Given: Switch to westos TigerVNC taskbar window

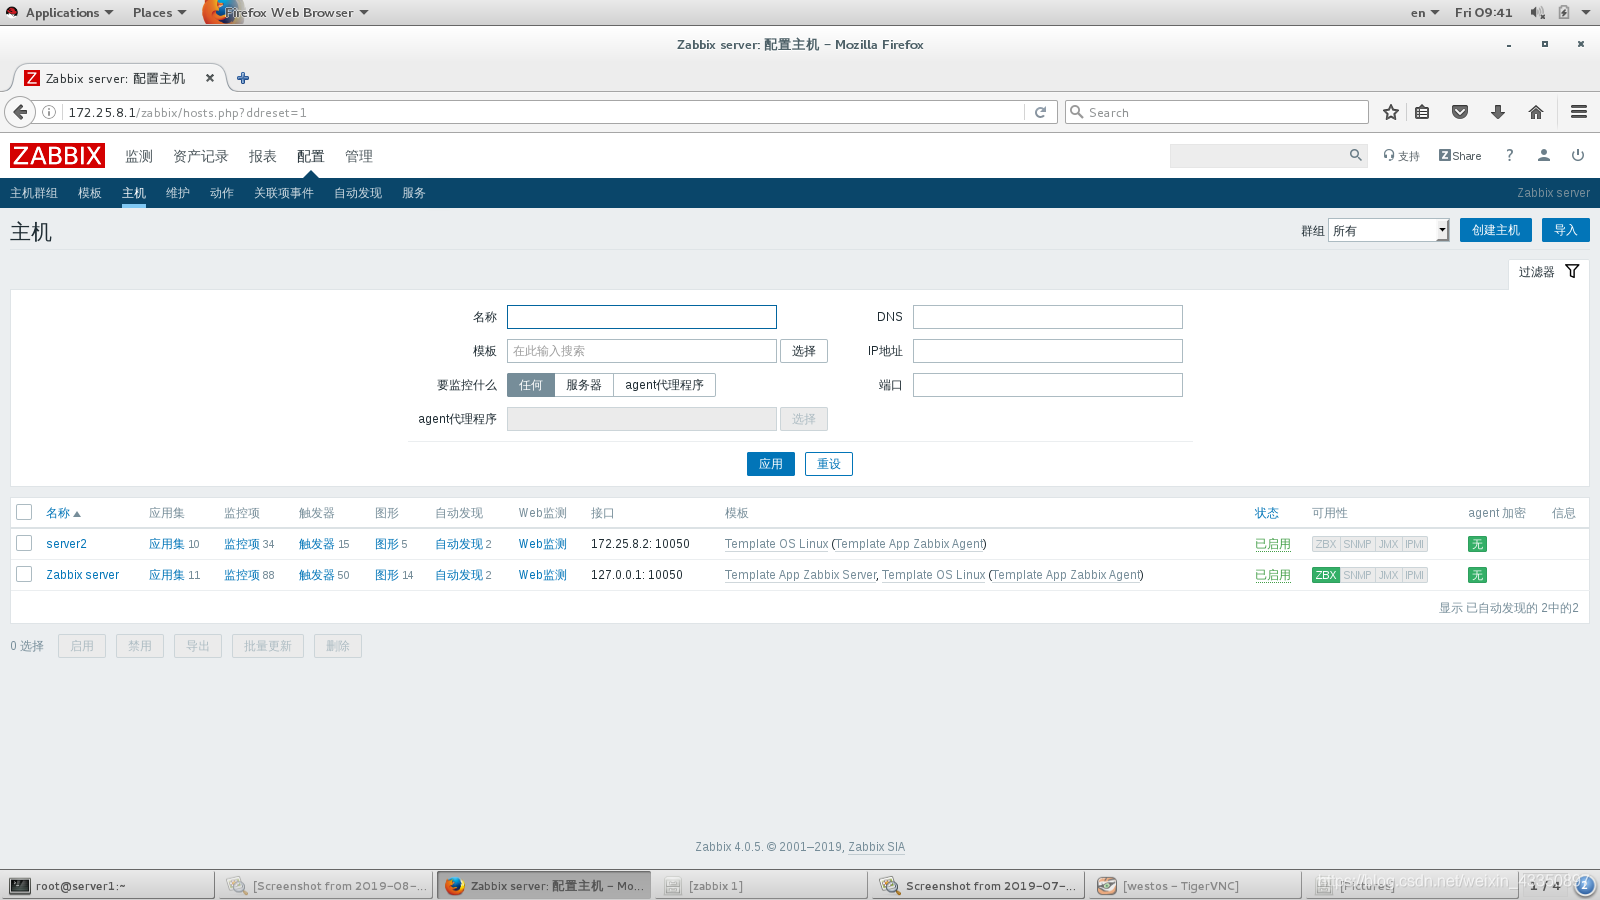Looking at the screenshot, I should coord(1193,886).
